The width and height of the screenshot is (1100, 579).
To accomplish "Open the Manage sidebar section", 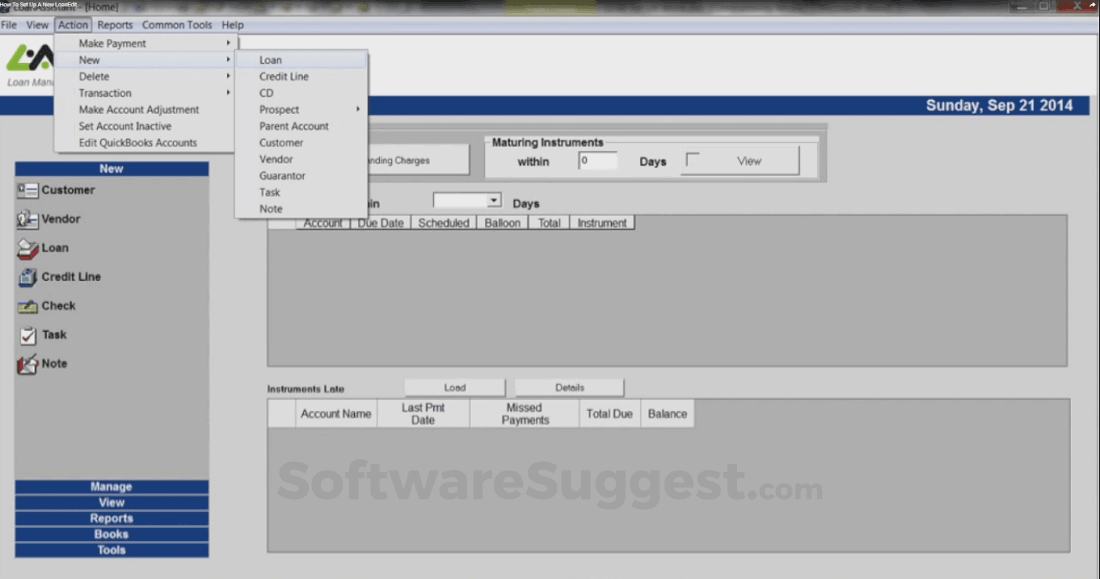I will (x=112, y=486).
